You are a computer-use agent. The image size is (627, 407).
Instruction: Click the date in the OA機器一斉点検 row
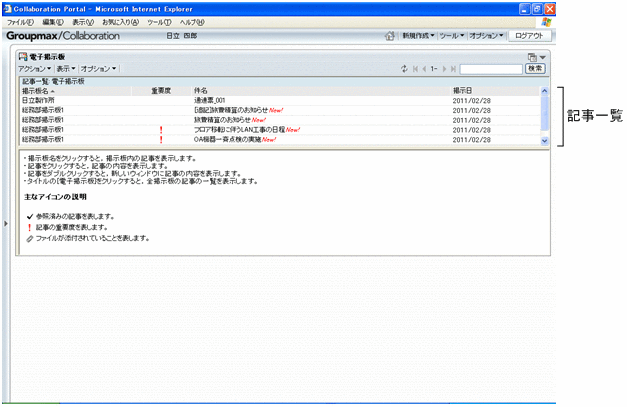471,140
